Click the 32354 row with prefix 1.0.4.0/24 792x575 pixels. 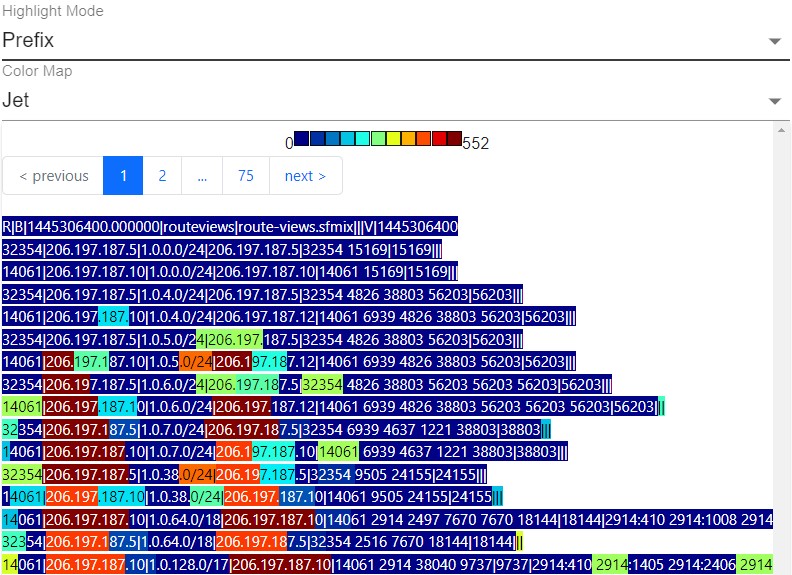click(262, 295)
